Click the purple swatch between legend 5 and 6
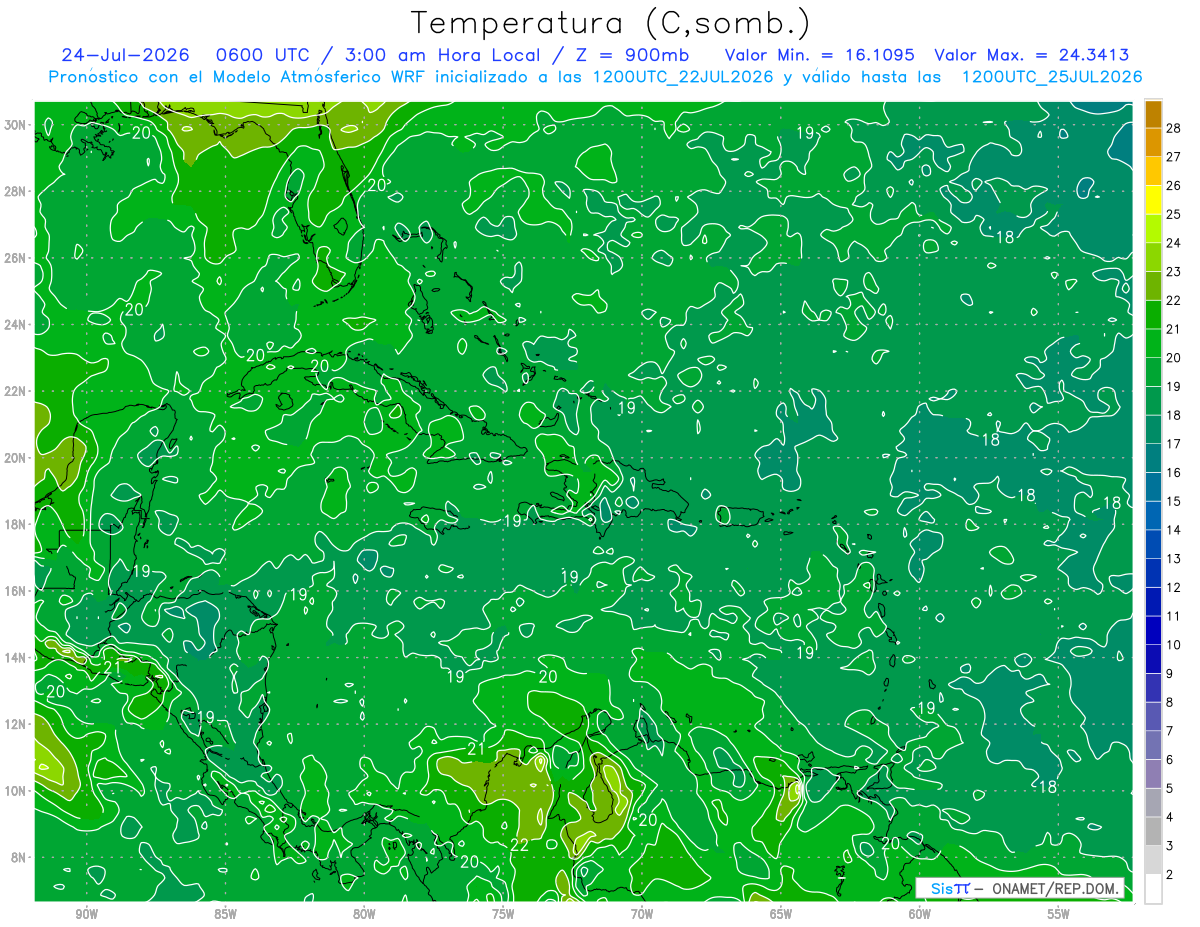This screenshot has height=927, width=1200. click(1153, 773)
